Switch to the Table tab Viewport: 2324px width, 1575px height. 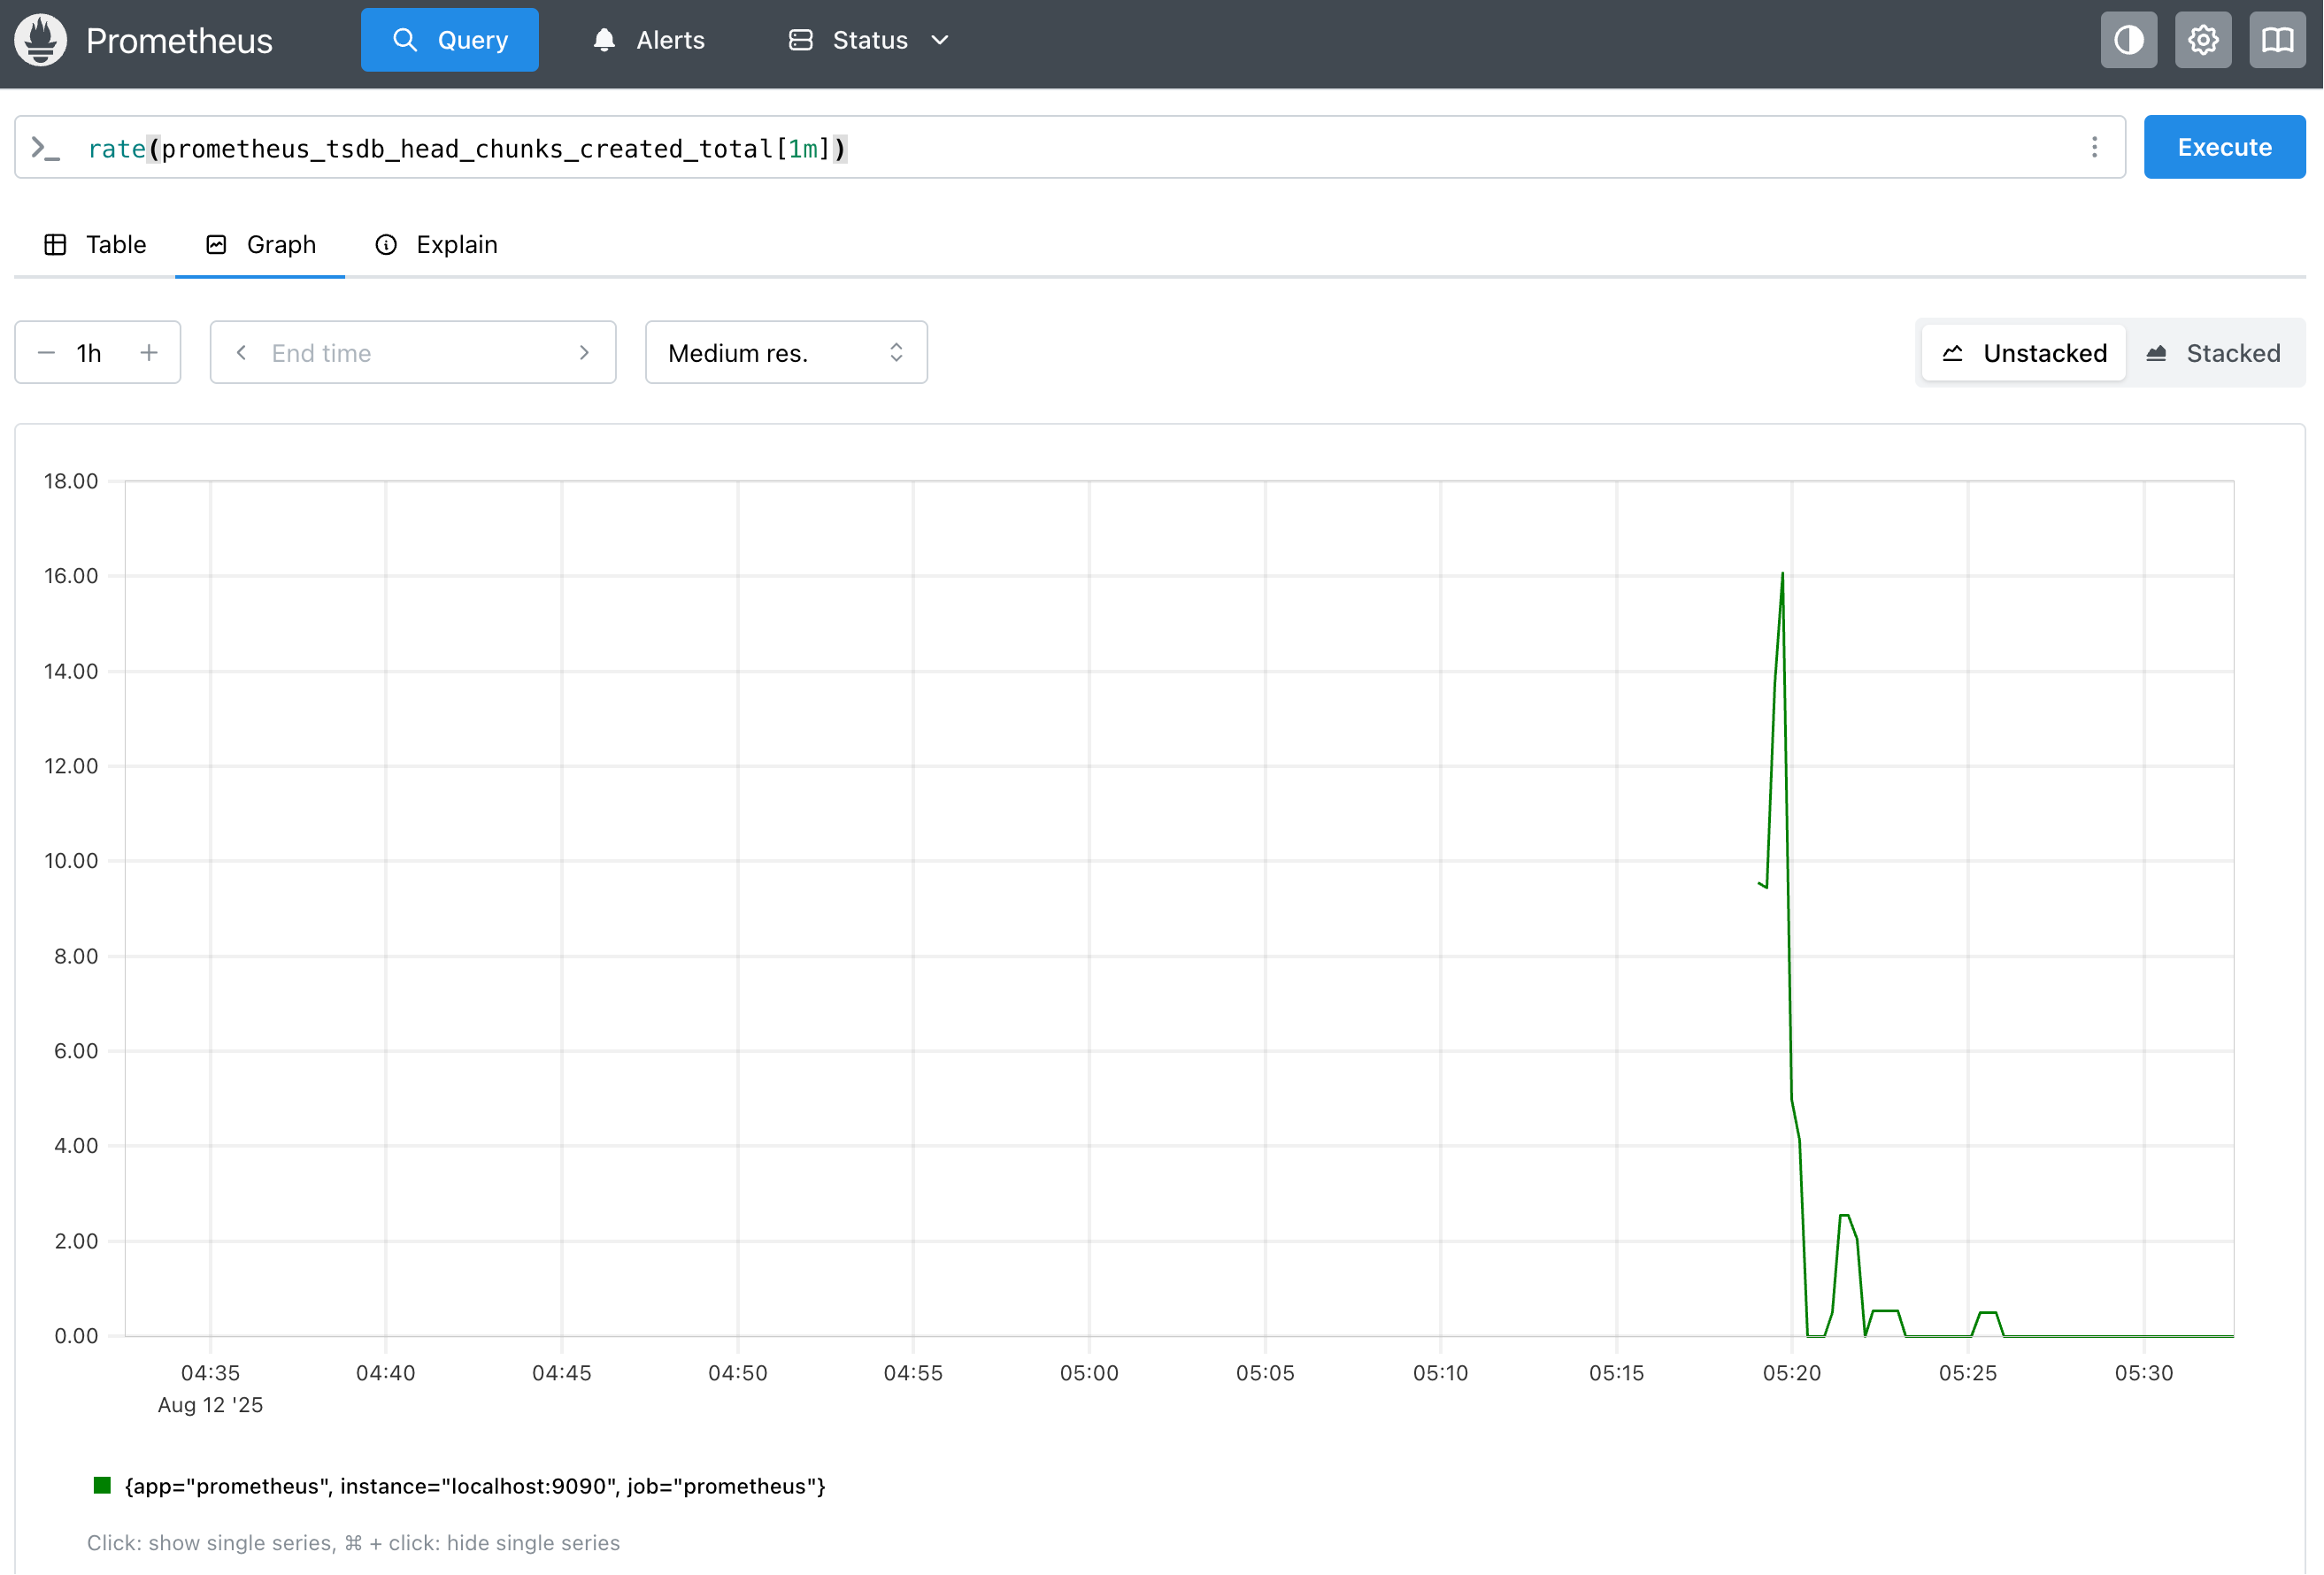click(96, 245)
